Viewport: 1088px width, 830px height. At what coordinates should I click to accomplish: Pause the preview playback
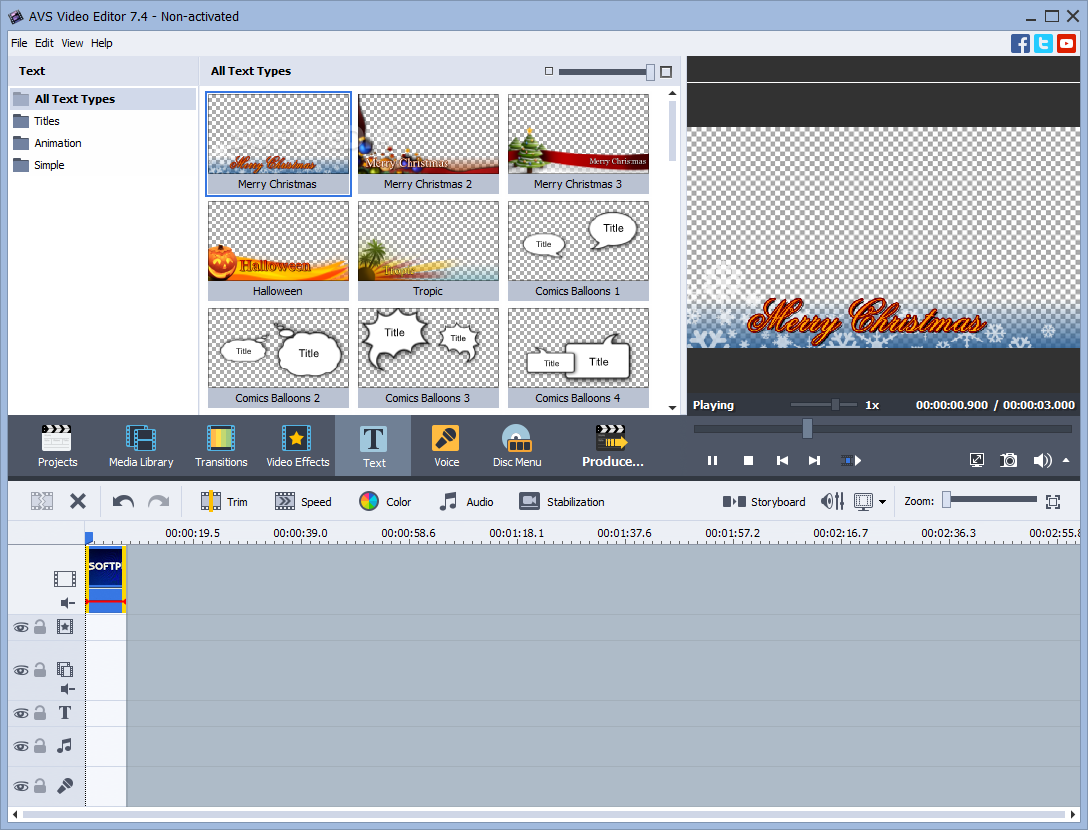coord(712,460)
